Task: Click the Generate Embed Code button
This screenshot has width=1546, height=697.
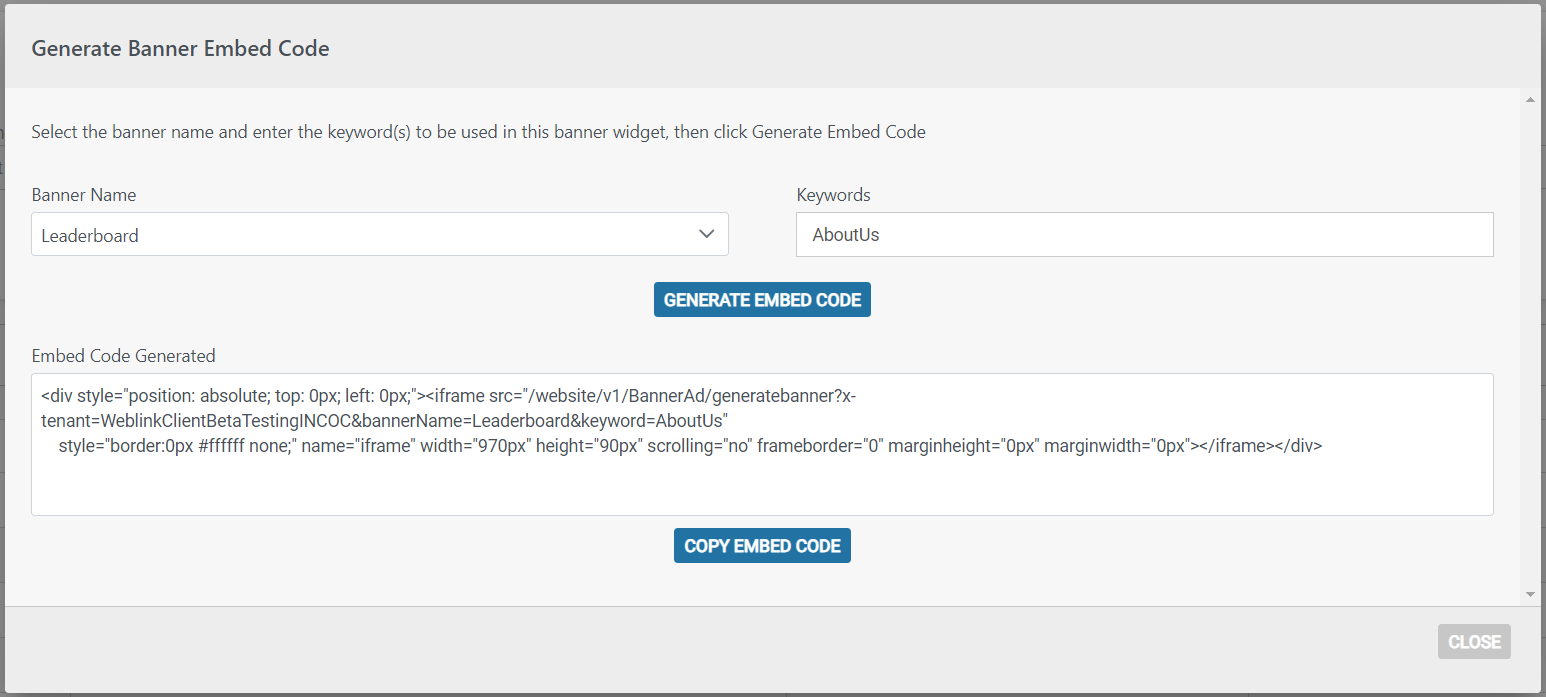Action: coord(762,300)
